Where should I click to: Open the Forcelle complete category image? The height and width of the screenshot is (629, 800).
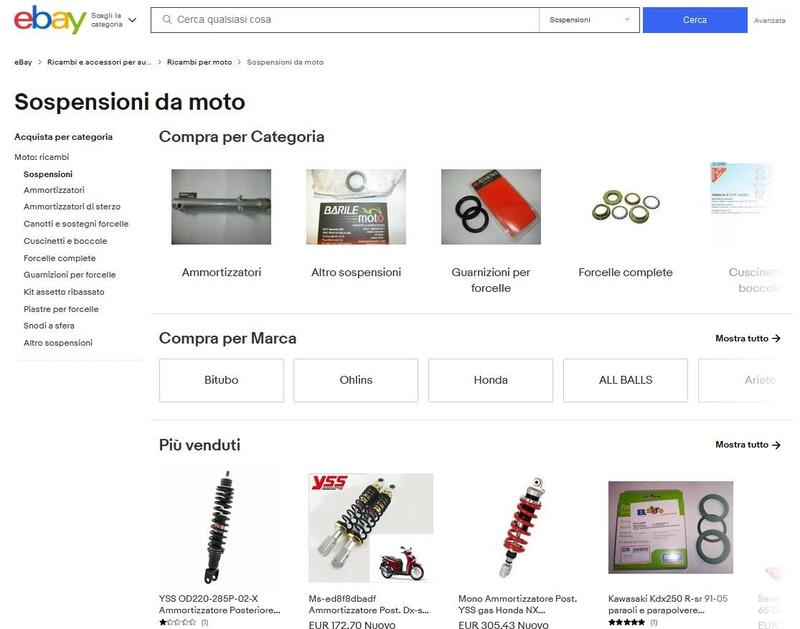click(626, 207)
